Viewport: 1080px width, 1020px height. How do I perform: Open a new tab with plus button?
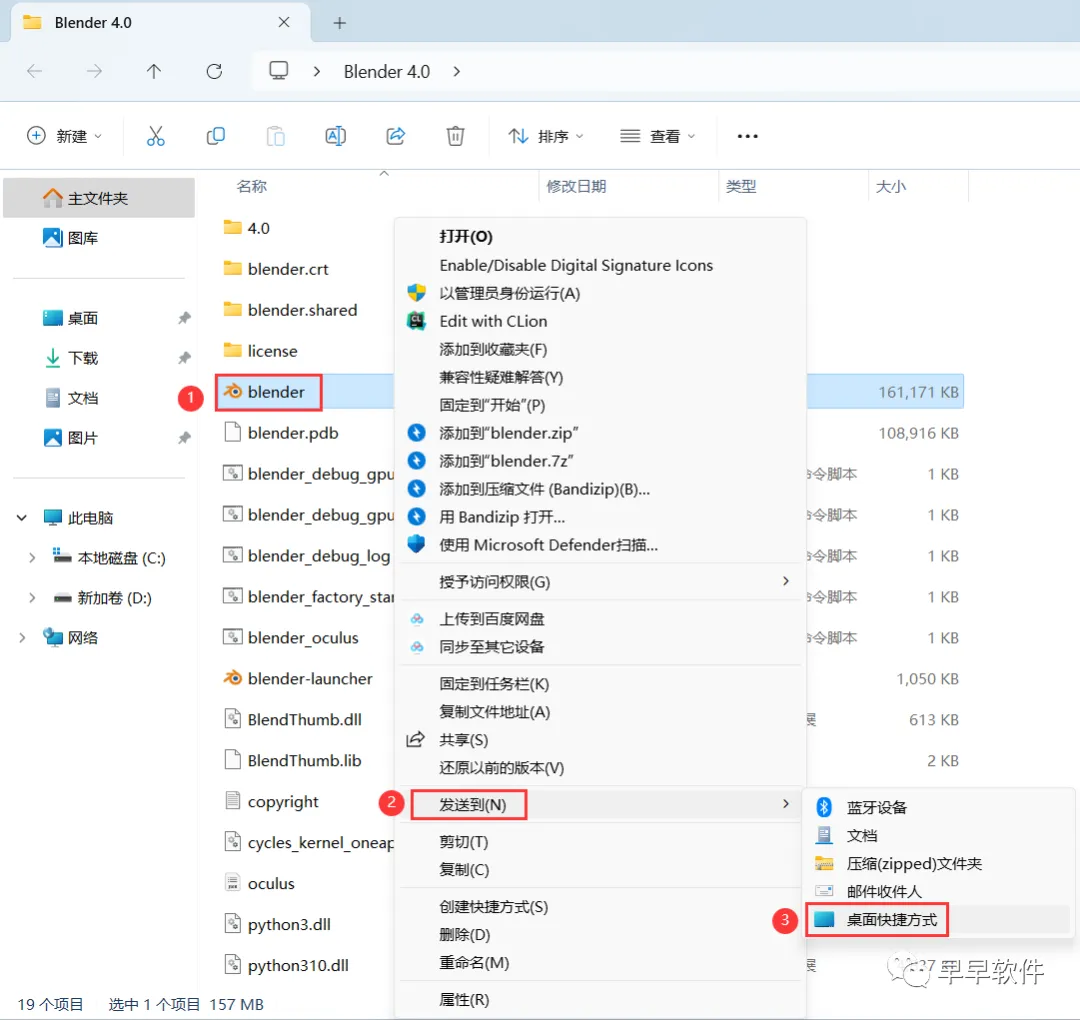point(340,23)
